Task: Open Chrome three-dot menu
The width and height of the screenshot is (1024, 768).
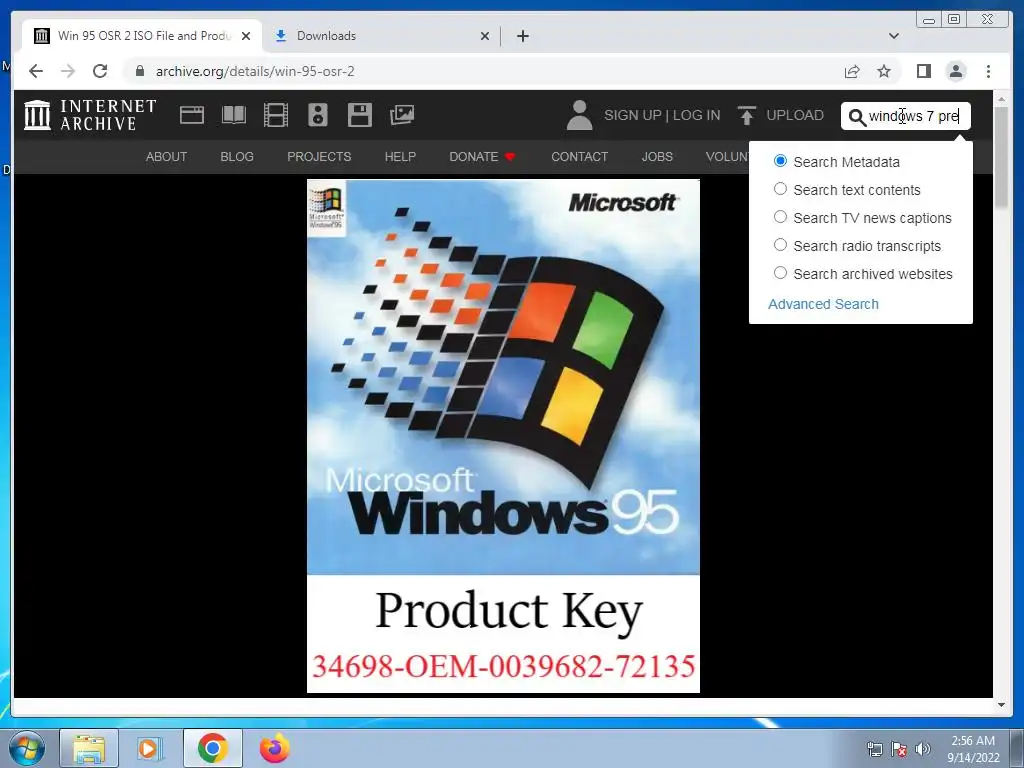Action: click(989, 71)
